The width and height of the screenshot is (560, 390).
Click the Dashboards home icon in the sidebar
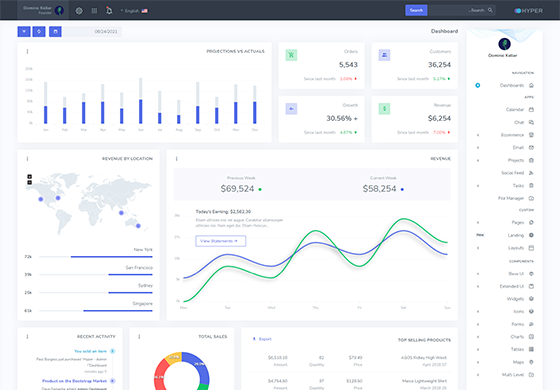click(x=531, y=85)
